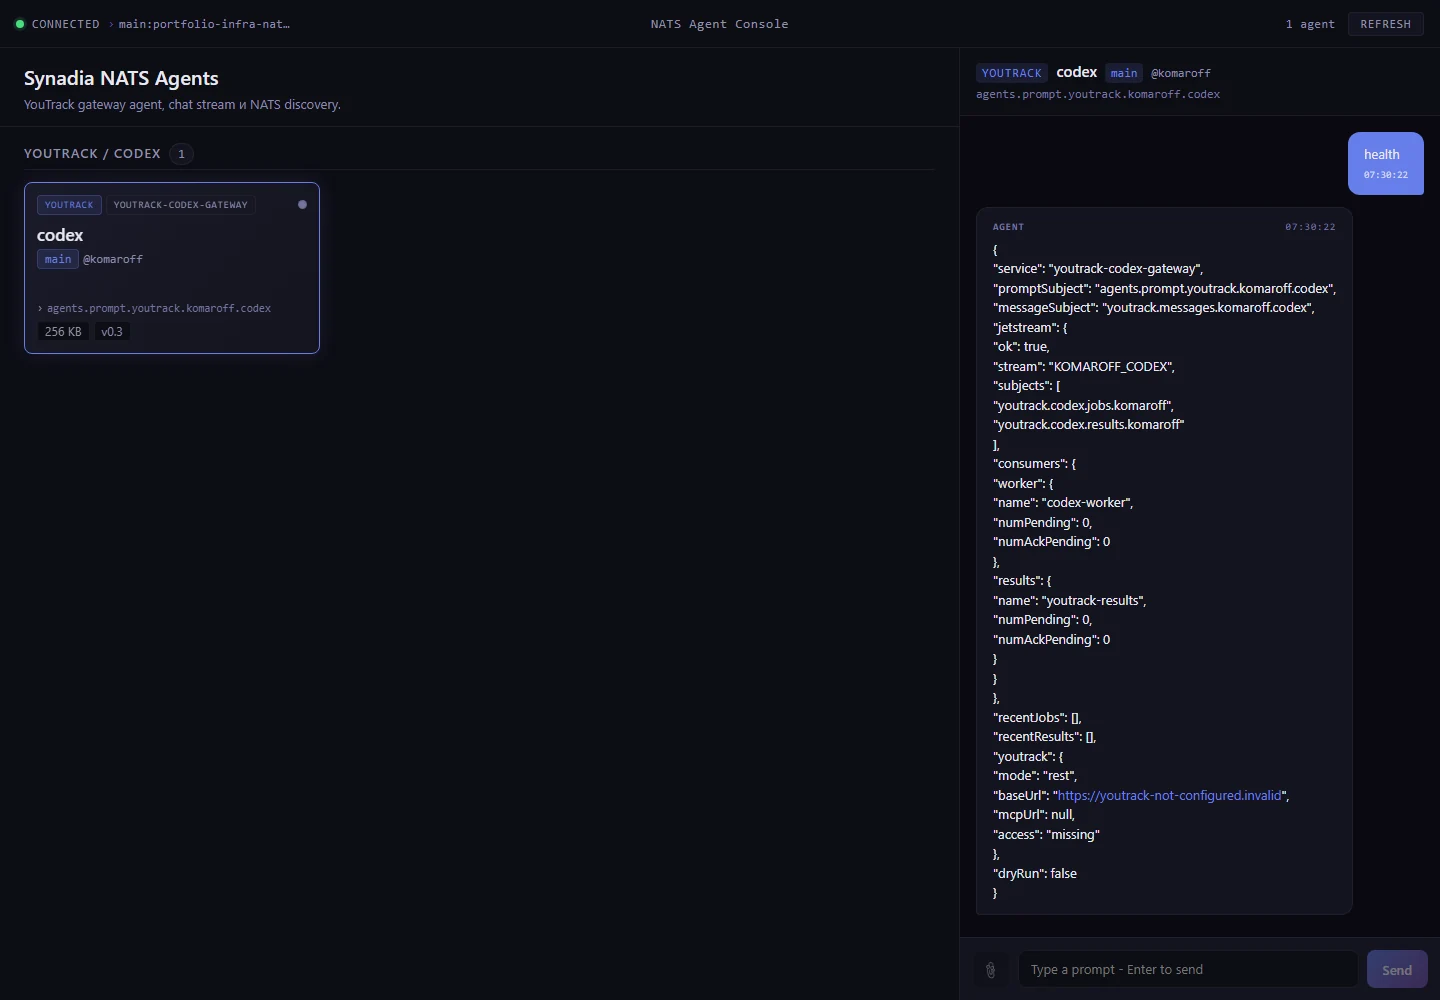Viewport: 1440px width, 1000px height.
Task: Click the AGENT label on the response
Action: [1008, 227]
